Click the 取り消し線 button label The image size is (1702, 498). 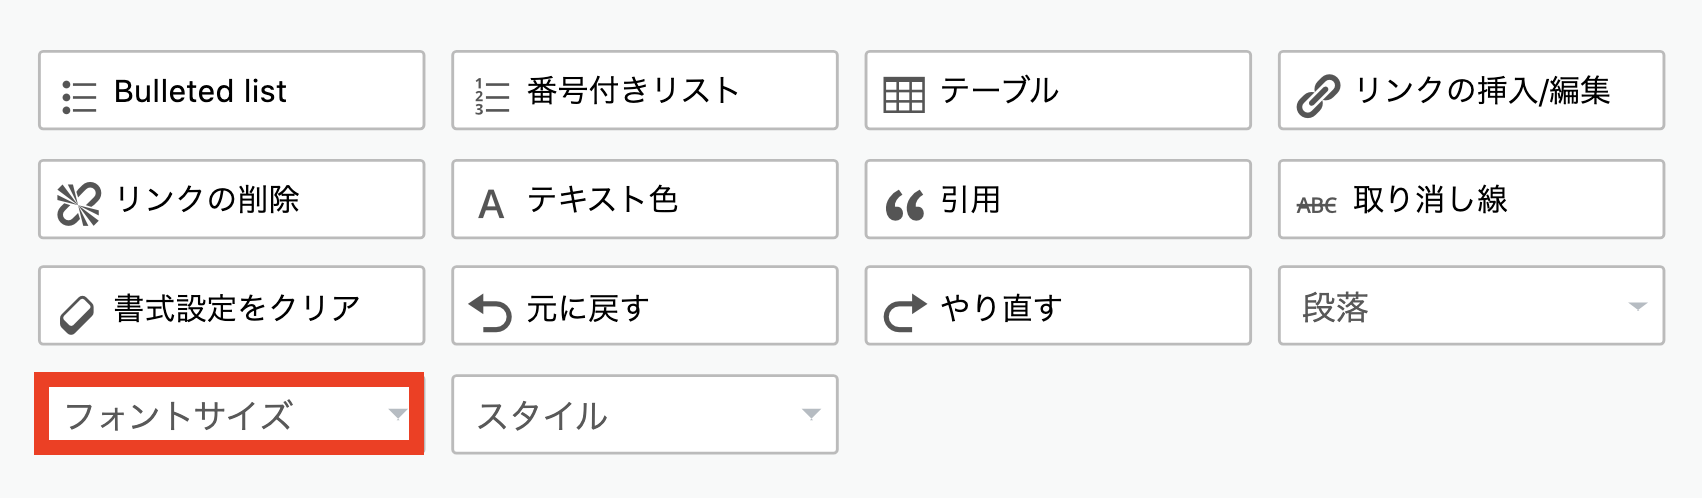(1430, 200)
